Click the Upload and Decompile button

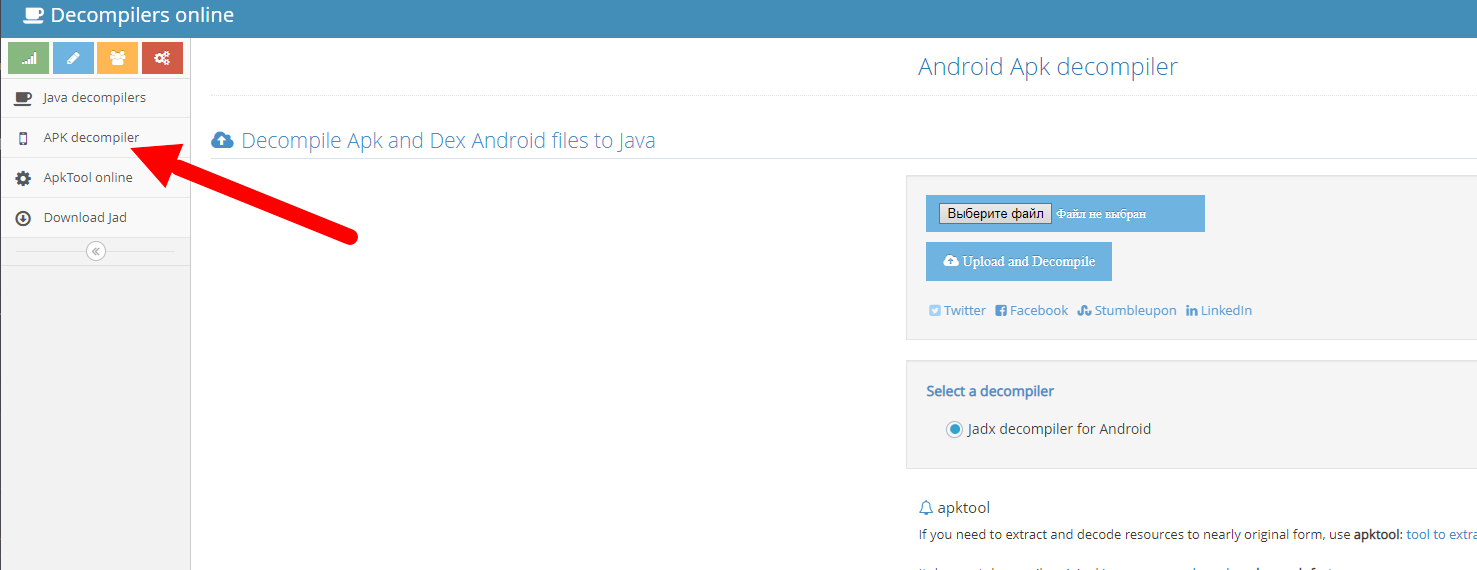pyautogui.click(x=1018, y=261)
